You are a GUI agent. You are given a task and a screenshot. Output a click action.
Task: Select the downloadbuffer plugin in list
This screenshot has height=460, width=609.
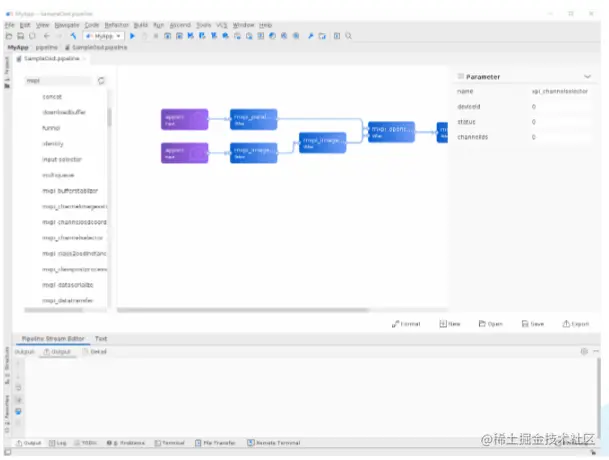(x=64, y=112)
